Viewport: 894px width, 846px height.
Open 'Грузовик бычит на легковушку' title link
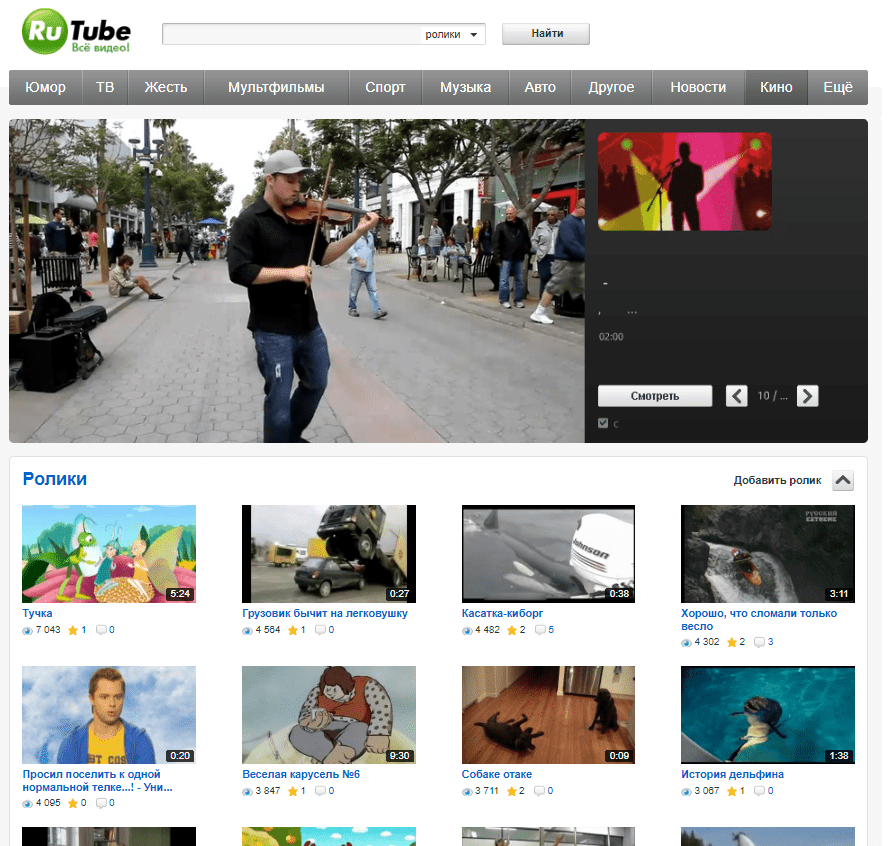tap(325, 613)
